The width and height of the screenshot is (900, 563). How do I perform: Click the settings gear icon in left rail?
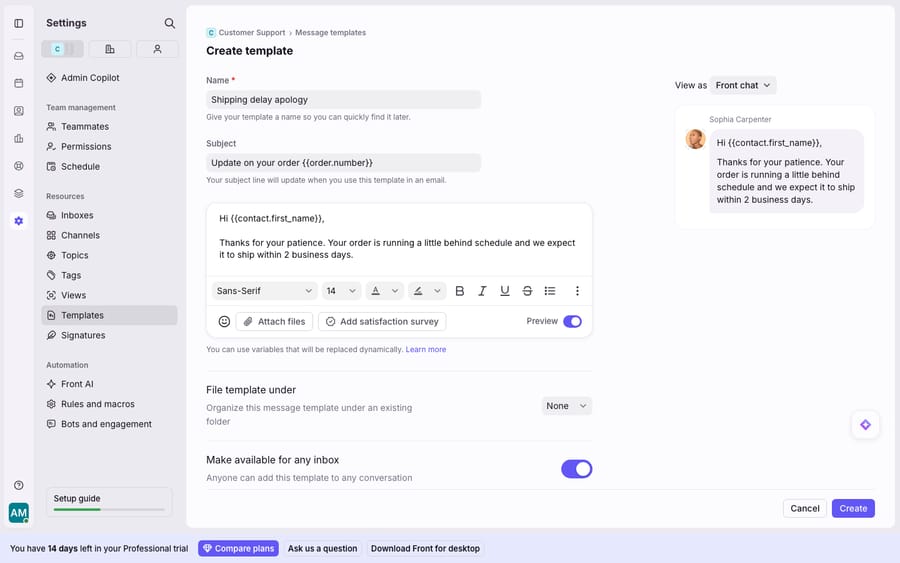click(19, 221)
